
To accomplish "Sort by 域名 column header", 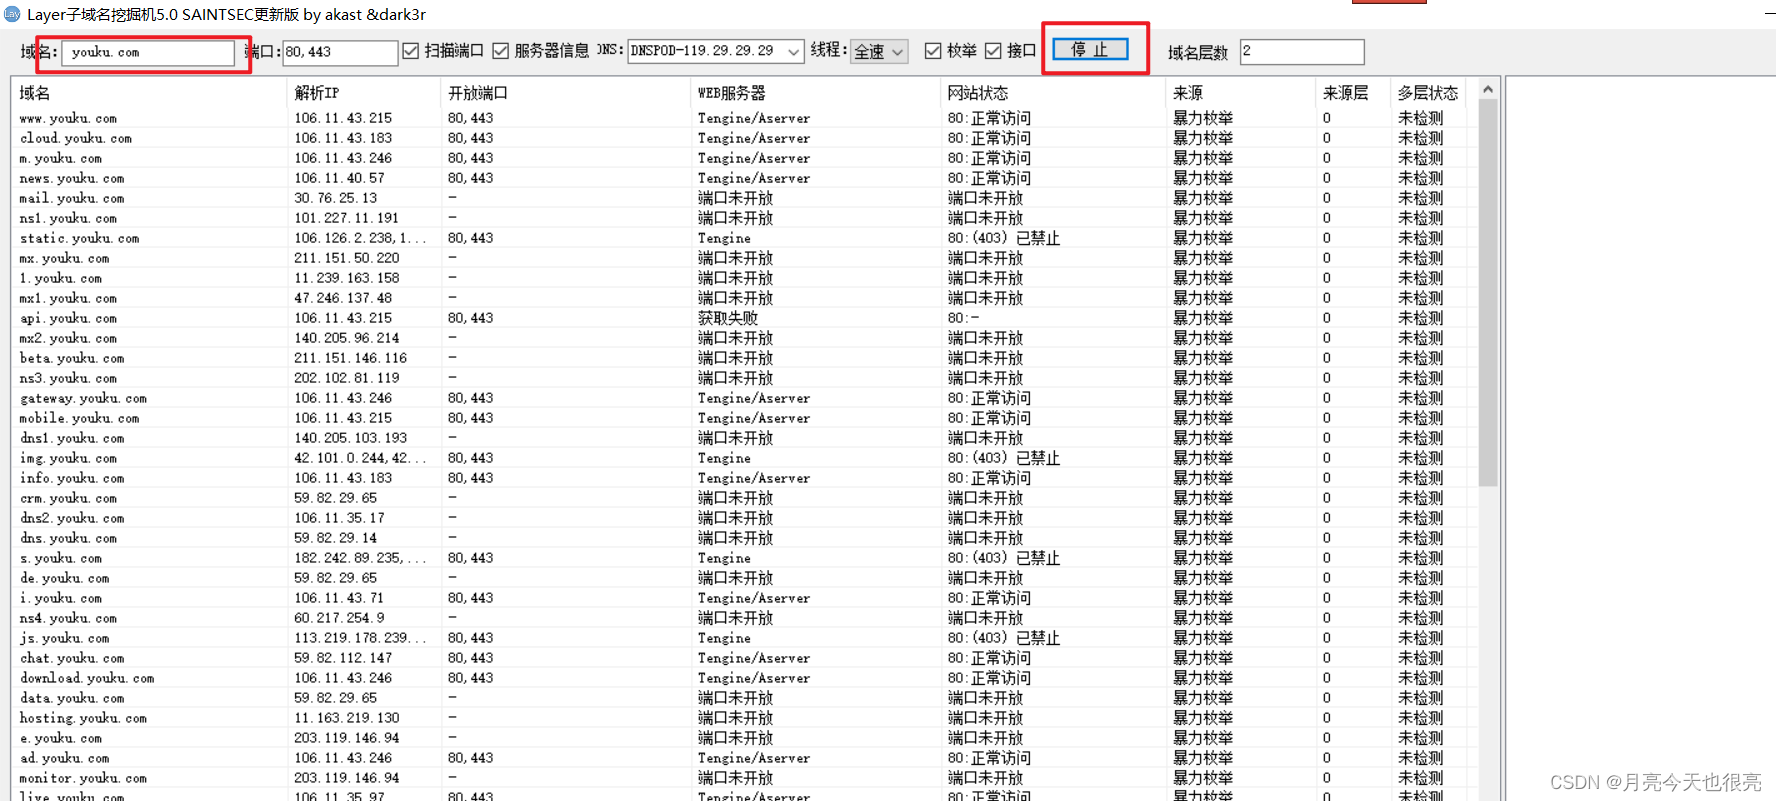I will pyautogui.click(x=150, y=93).
